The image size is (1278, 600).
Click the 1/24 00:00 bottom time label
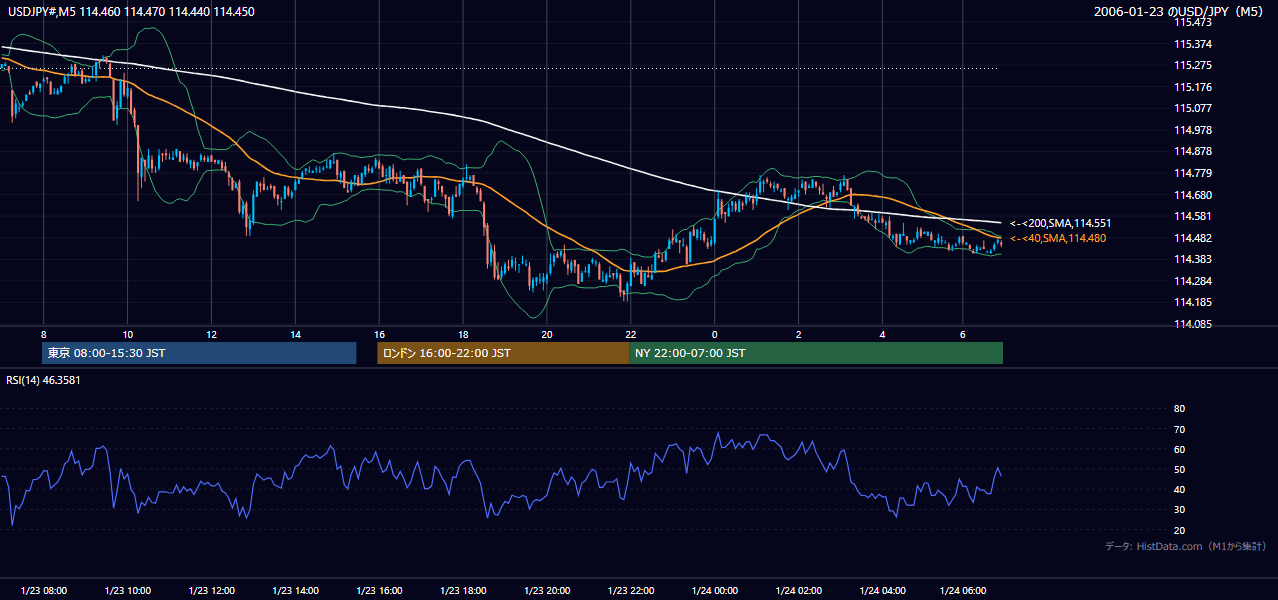714,590
